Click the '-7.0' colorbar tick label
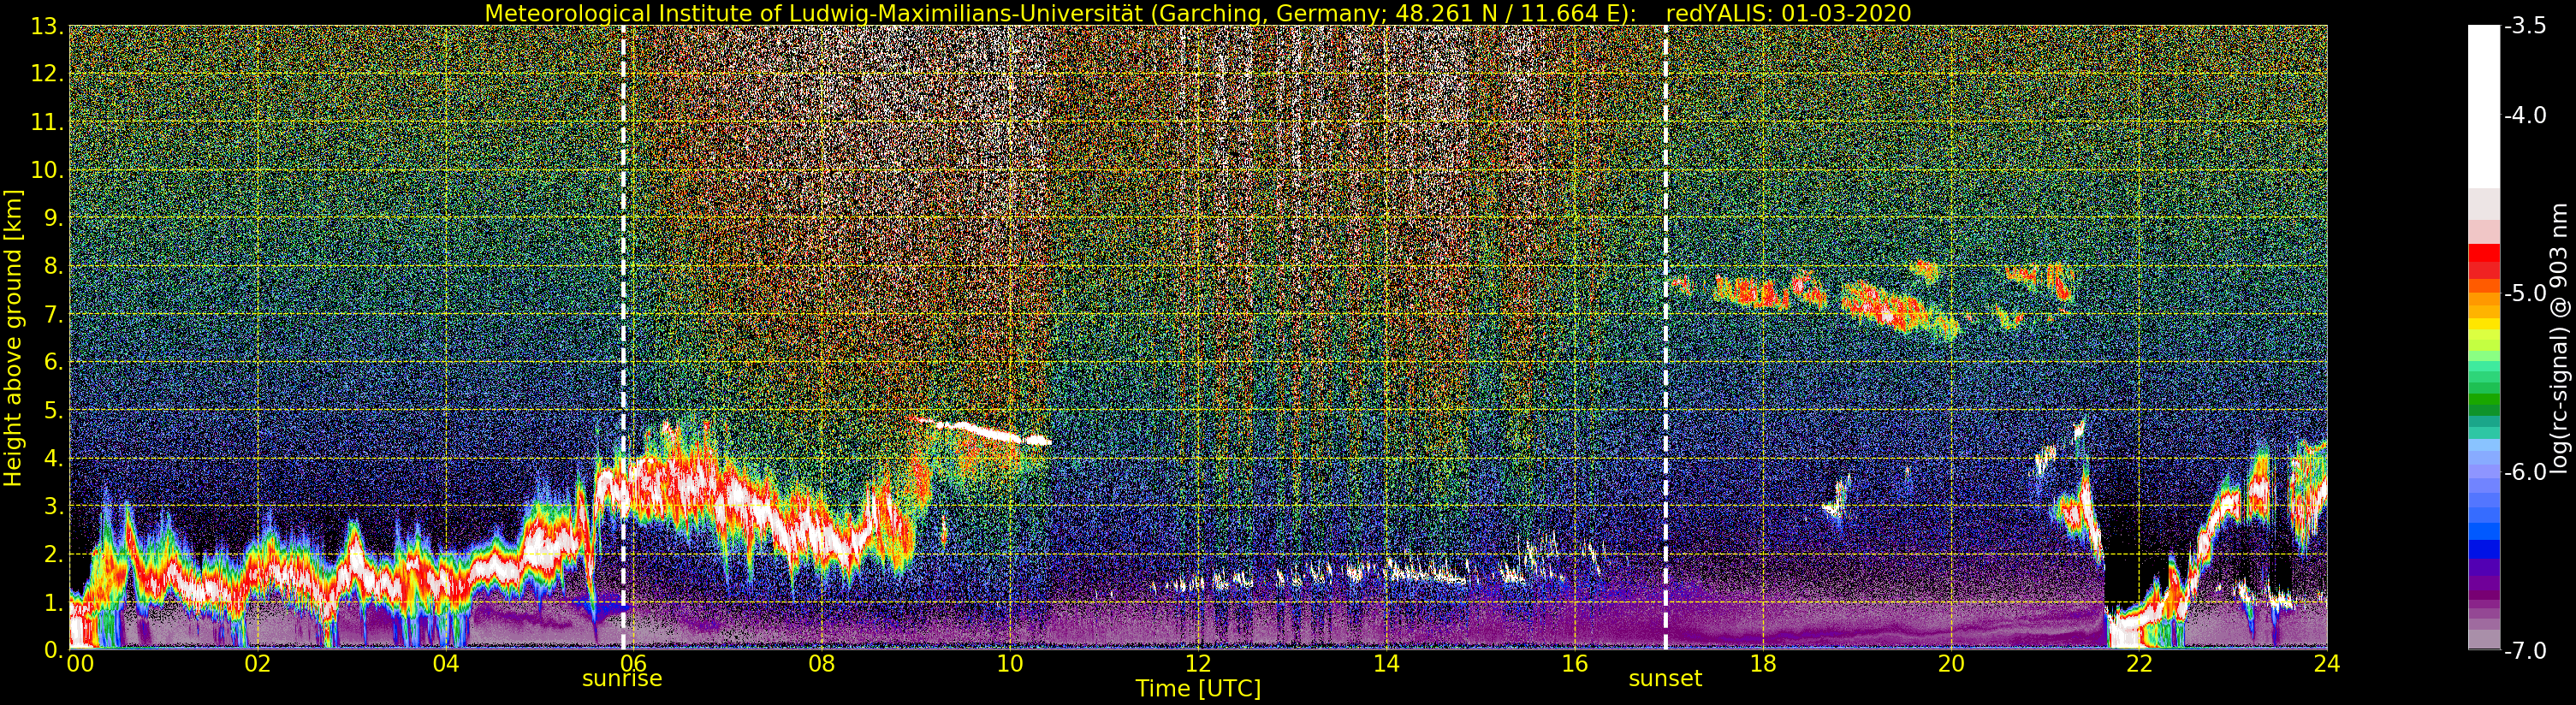This screenshot has height=705, width=2576. tap(2525, 651)
